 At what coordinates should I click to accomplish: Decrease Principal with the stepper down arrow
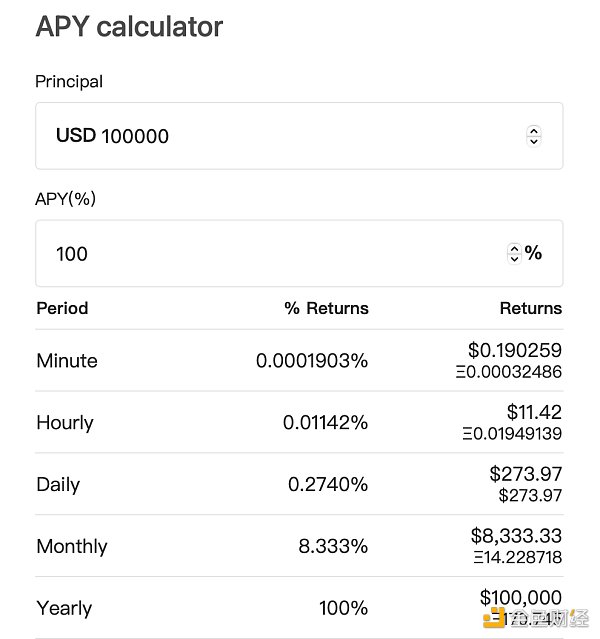pyautogui.click(x=534, y=141)
